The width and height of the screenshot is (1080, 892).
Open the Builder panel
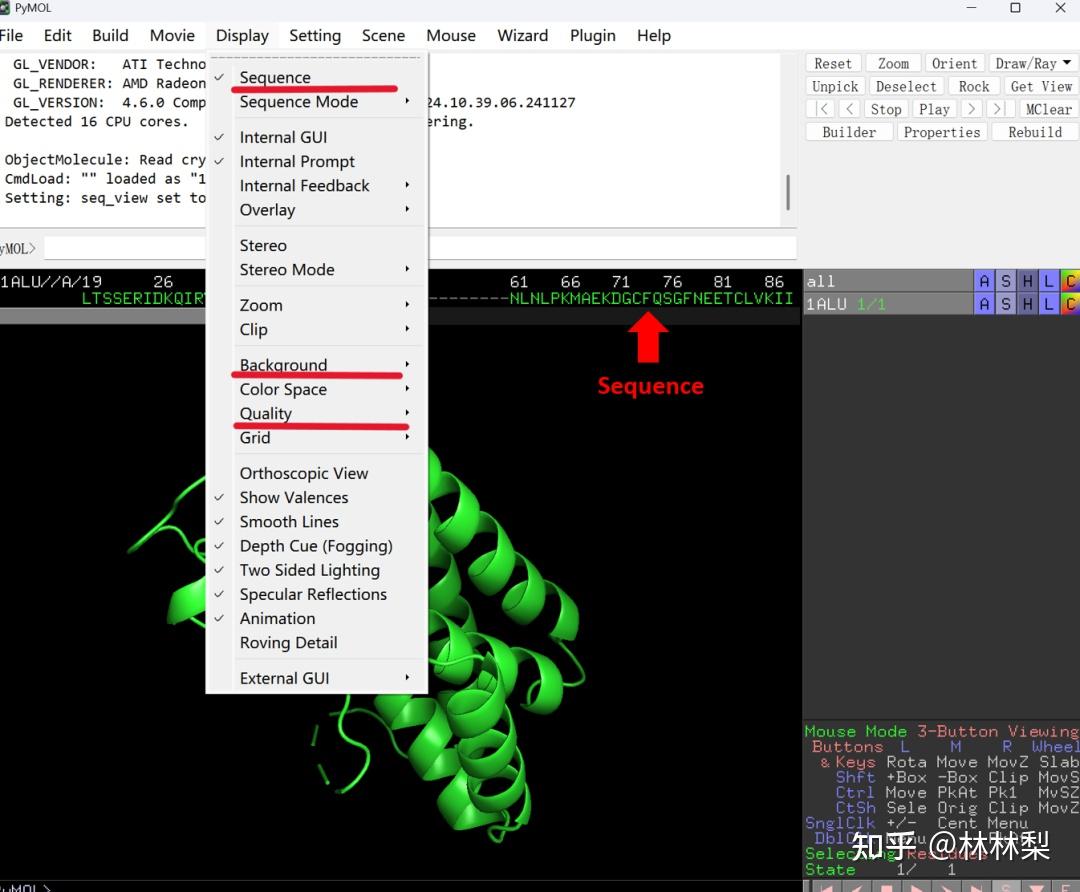pyautogui.click(x=849, y=132)
